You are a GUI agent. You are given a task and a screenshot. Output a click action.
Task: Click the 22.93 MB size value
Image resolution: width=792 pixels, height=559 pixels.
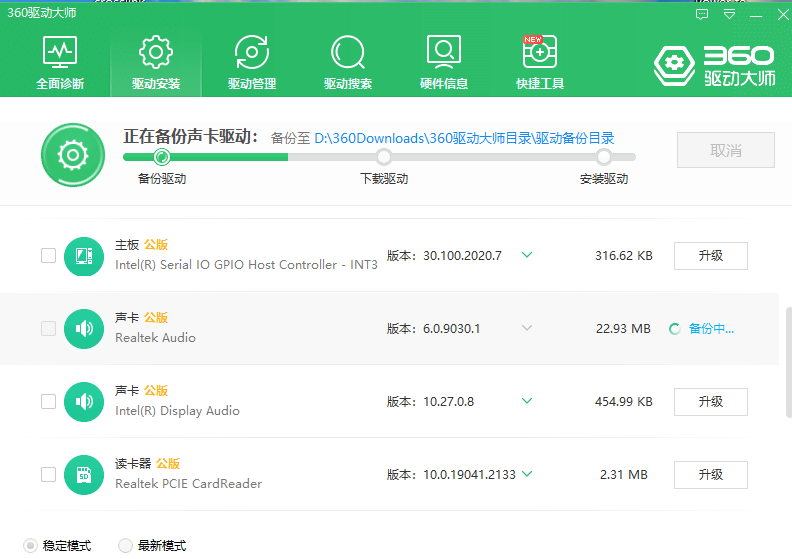623,329
